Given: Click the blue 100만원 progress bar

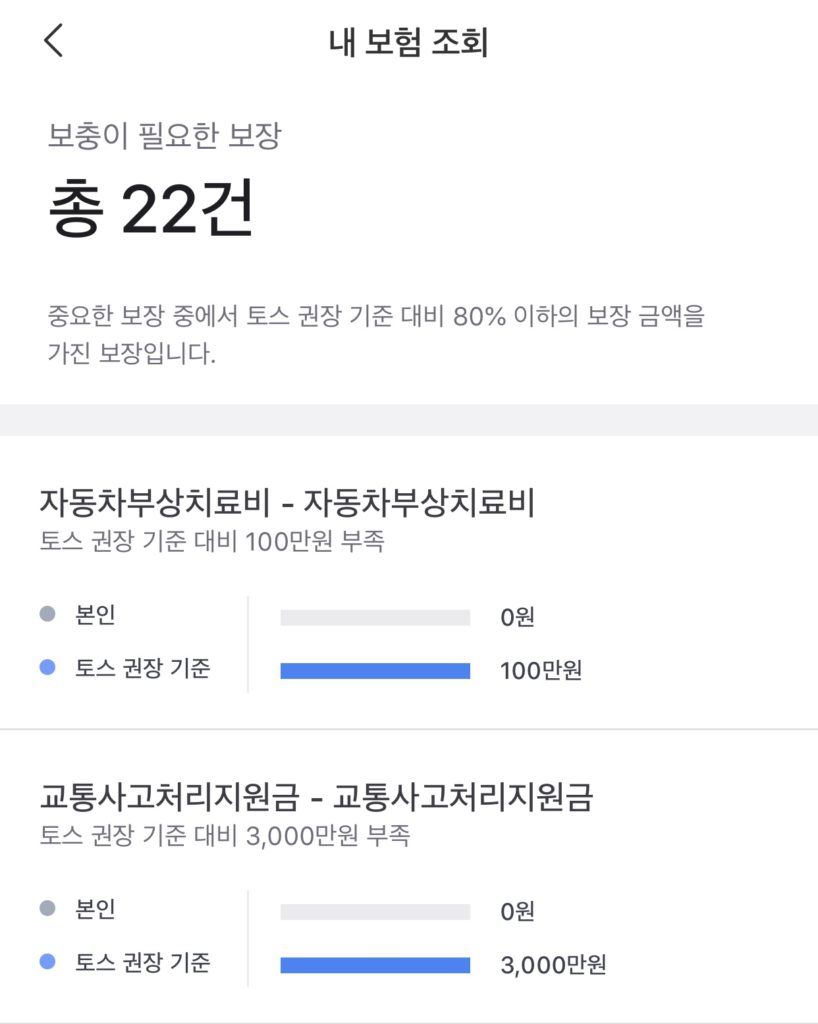Looking at the screenshot, I should [375, 670].
